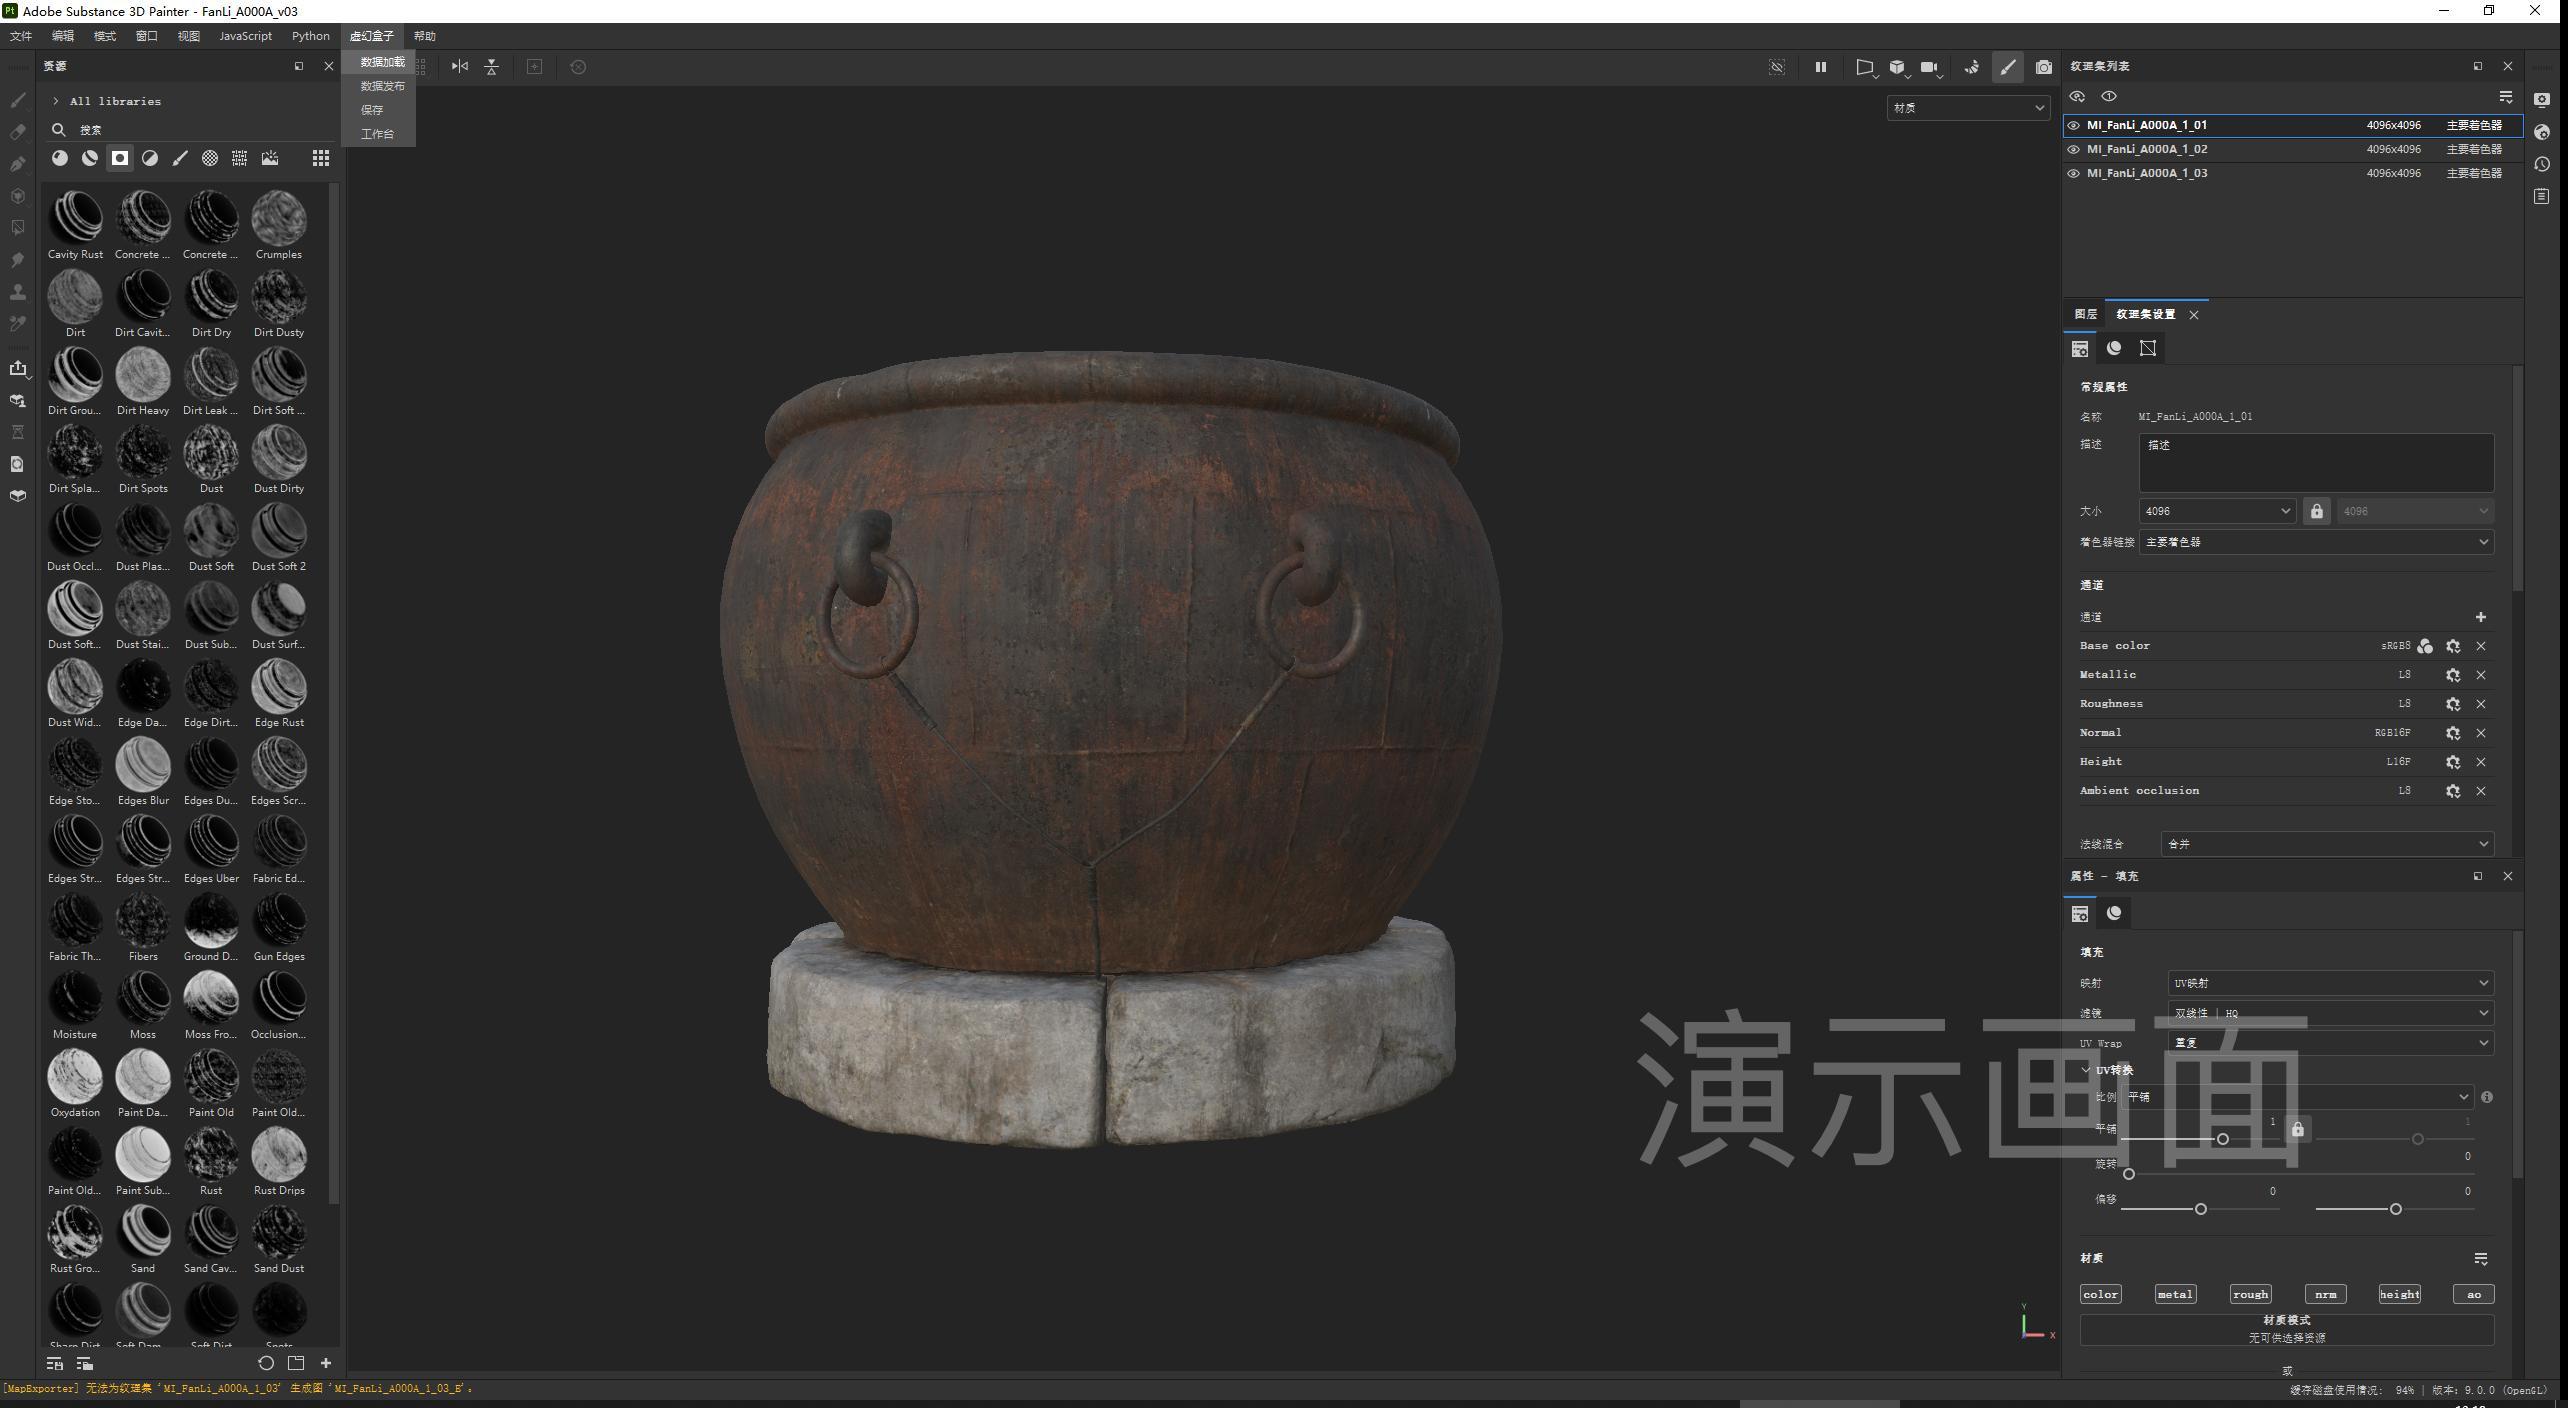Screen dimensions: 2568x1408
Task: Open the 平铺 scale mode dropdown
Action: (2298, 1097)
